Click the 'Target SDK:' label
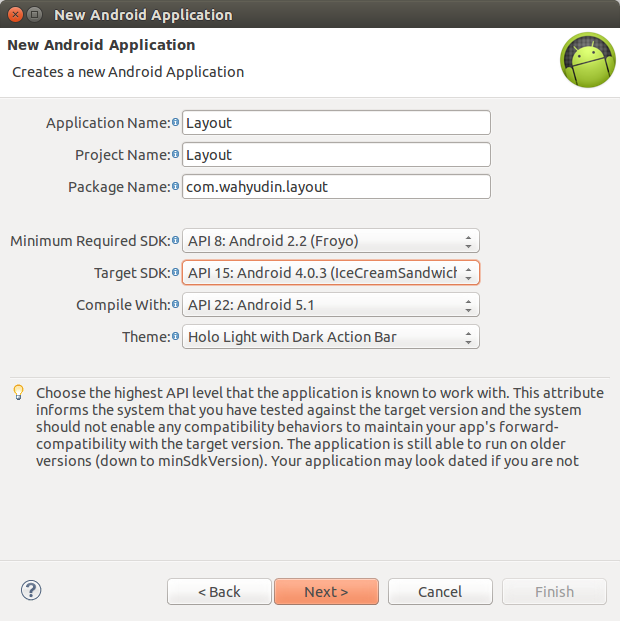The width and height of the screenshot is (620, 621). coord(132,273)
